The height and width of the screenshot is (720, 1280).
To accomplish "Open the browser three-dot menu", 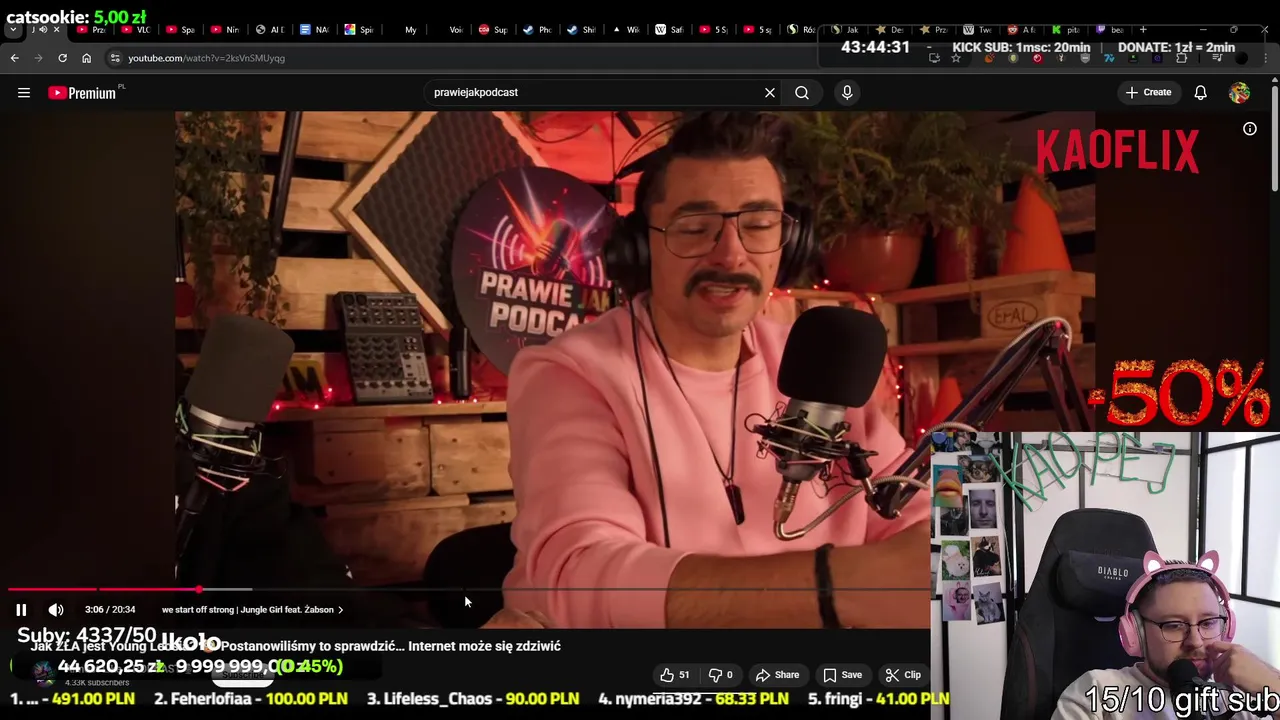I will click(1265, 57).
